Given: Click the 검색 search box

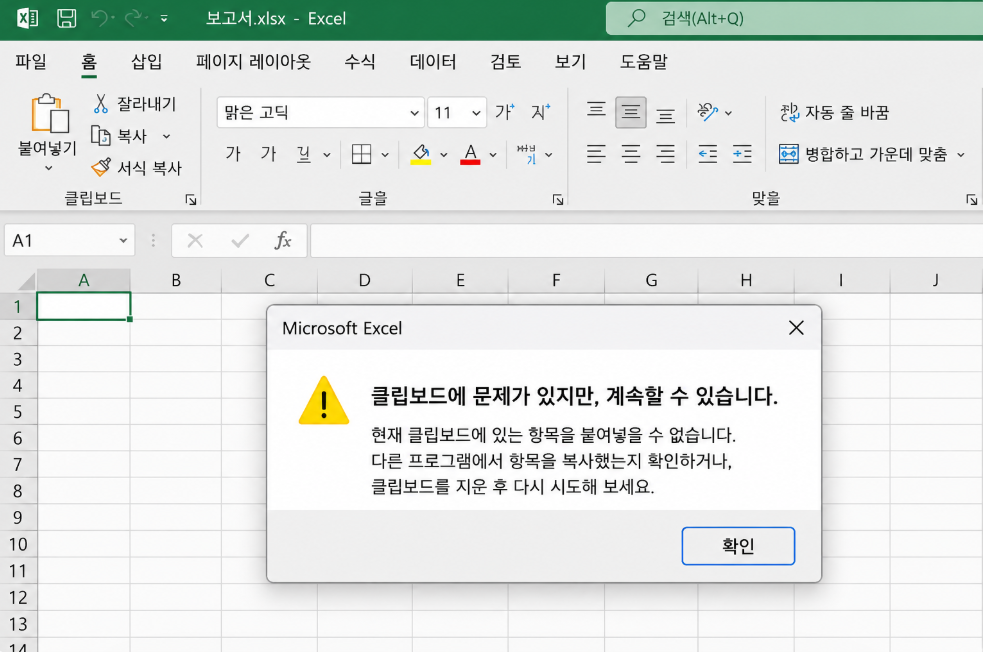Looking at the screenshot, I should coord(794,18).
